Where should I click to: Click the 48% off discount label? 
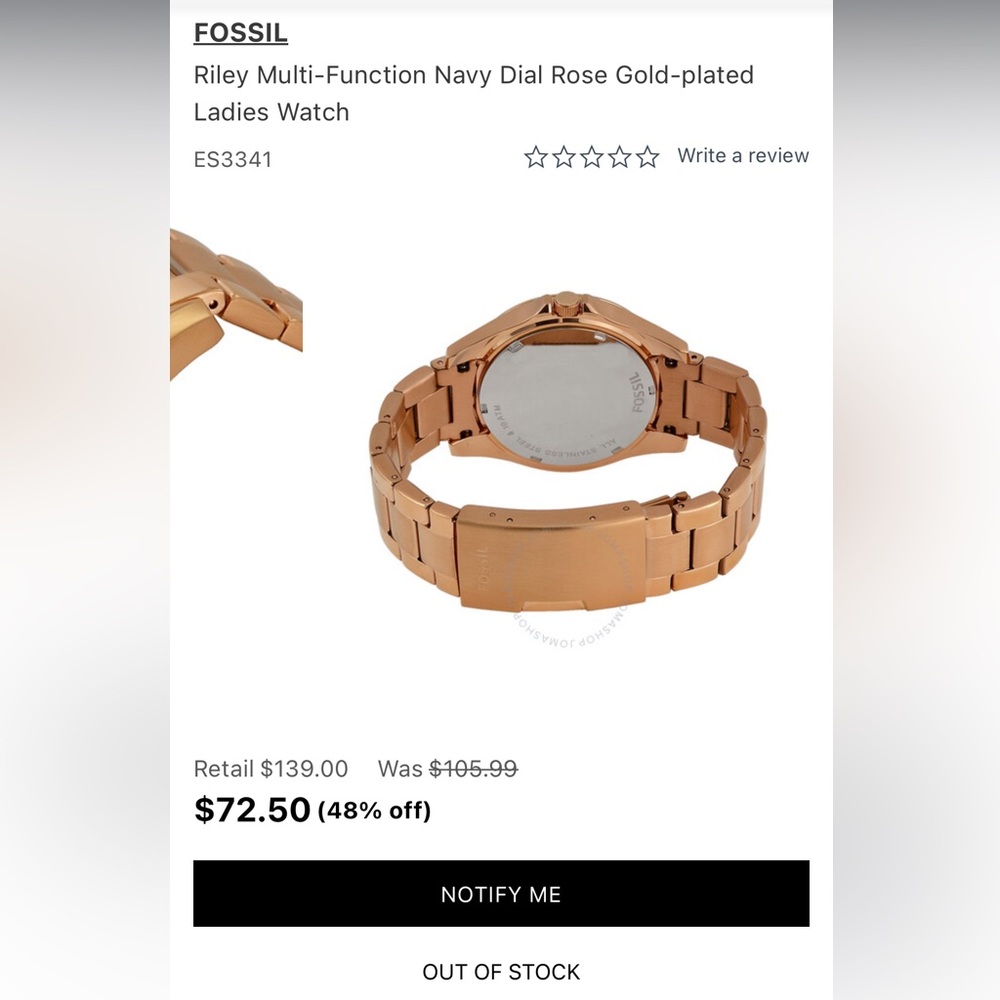click(373, 812)
